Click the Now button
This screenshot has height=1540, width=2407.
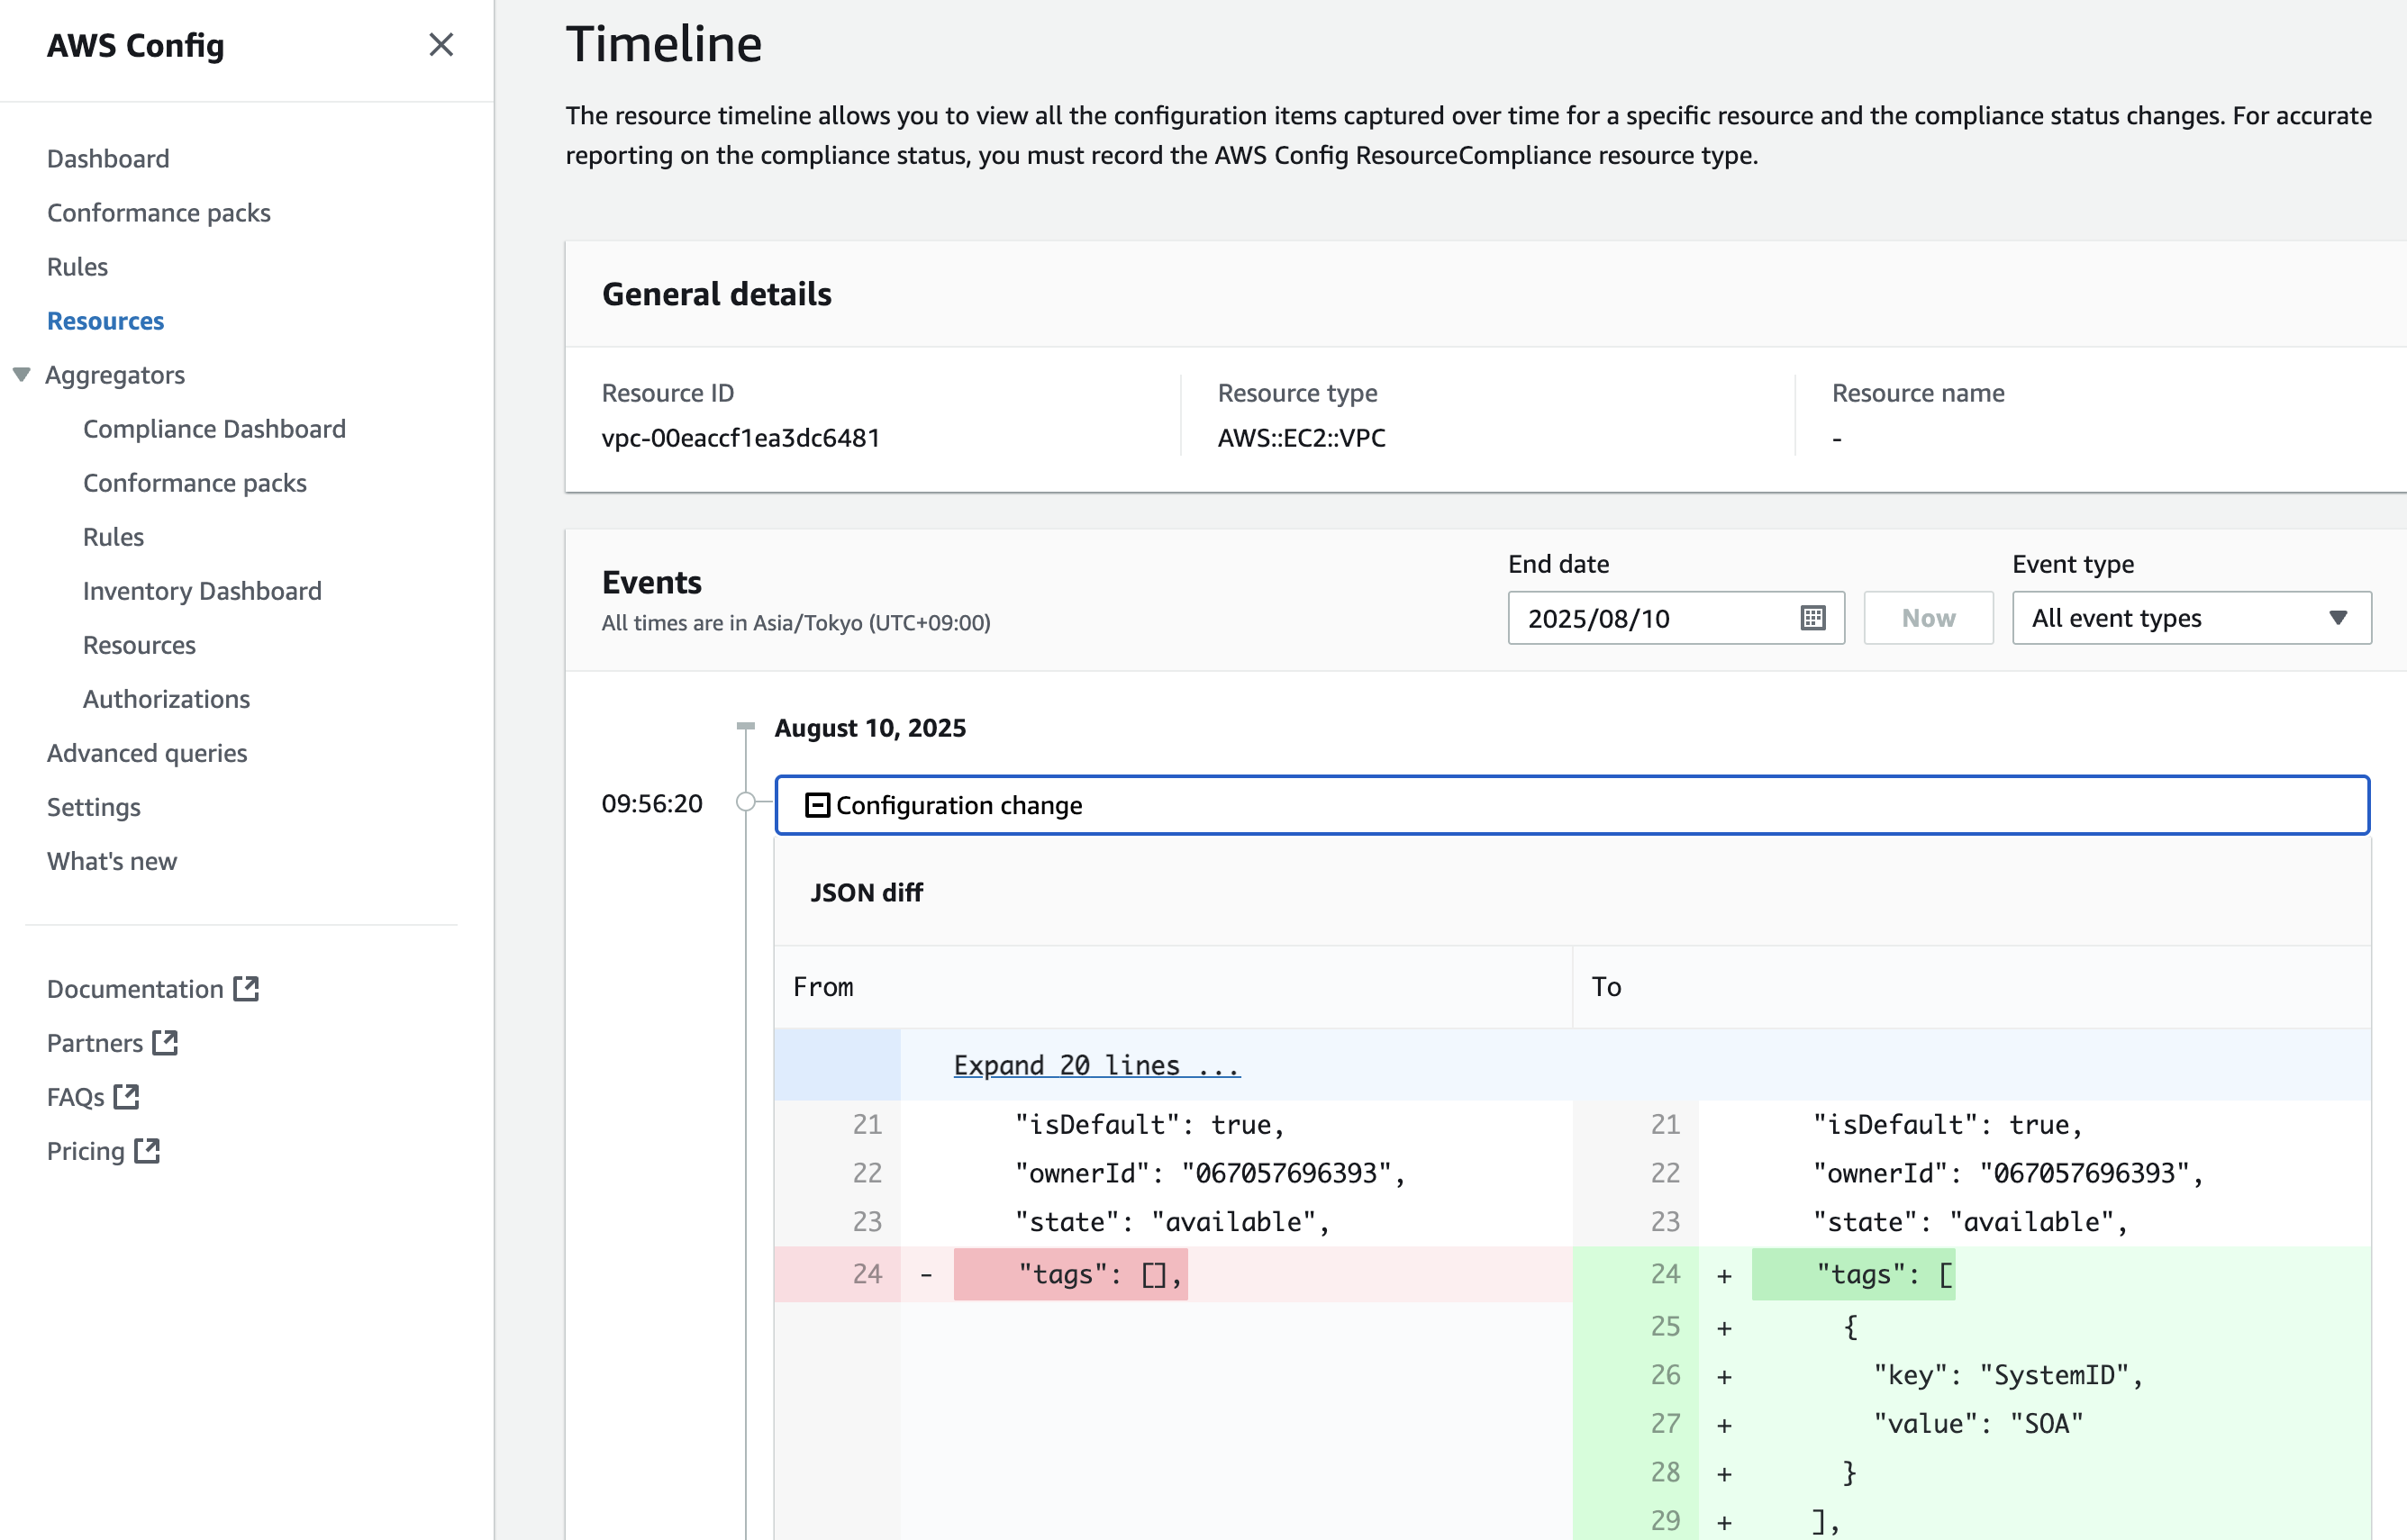click(1927, 618)
